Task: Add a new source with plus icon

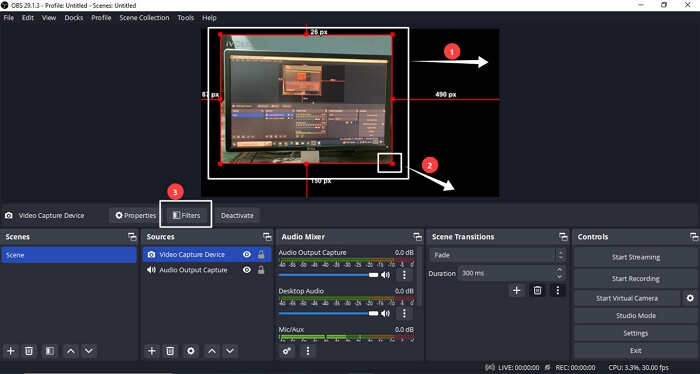Action: [152, 351]
